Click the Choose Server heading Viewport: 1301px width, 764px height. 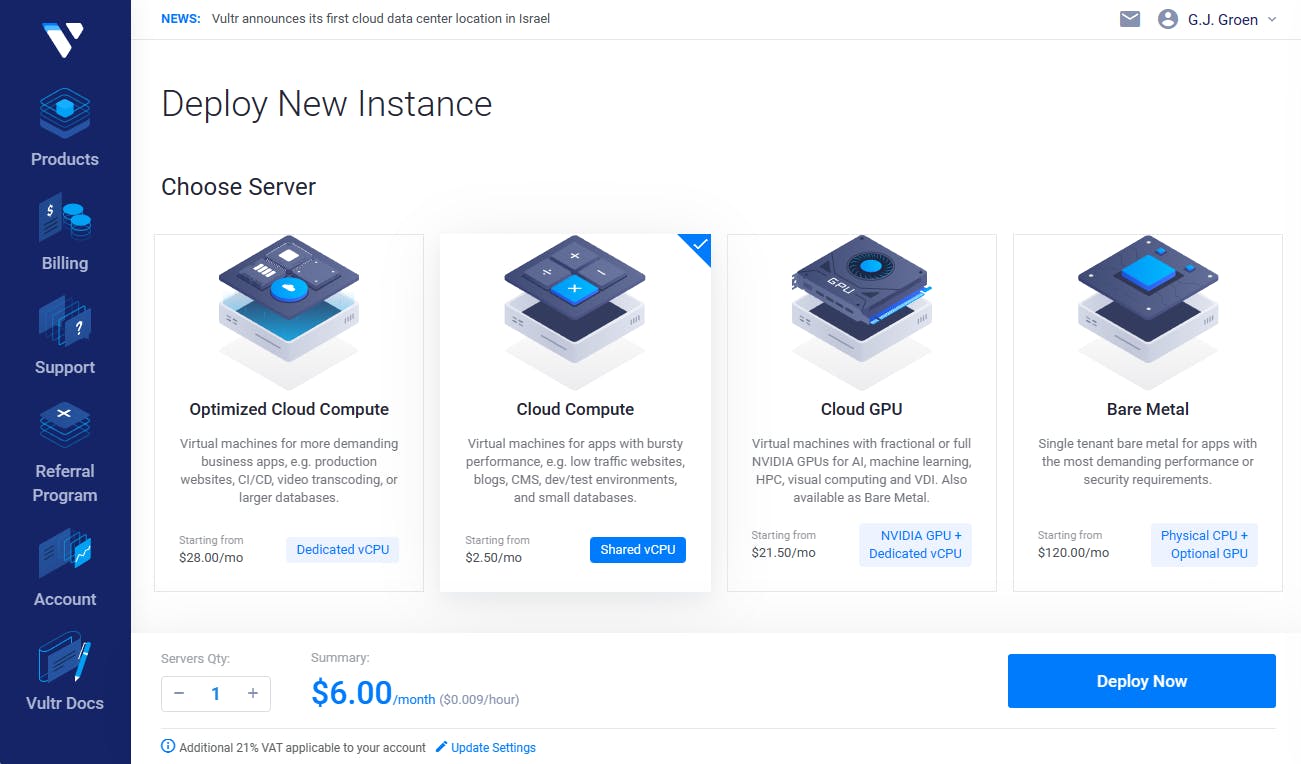pos(239,187)
